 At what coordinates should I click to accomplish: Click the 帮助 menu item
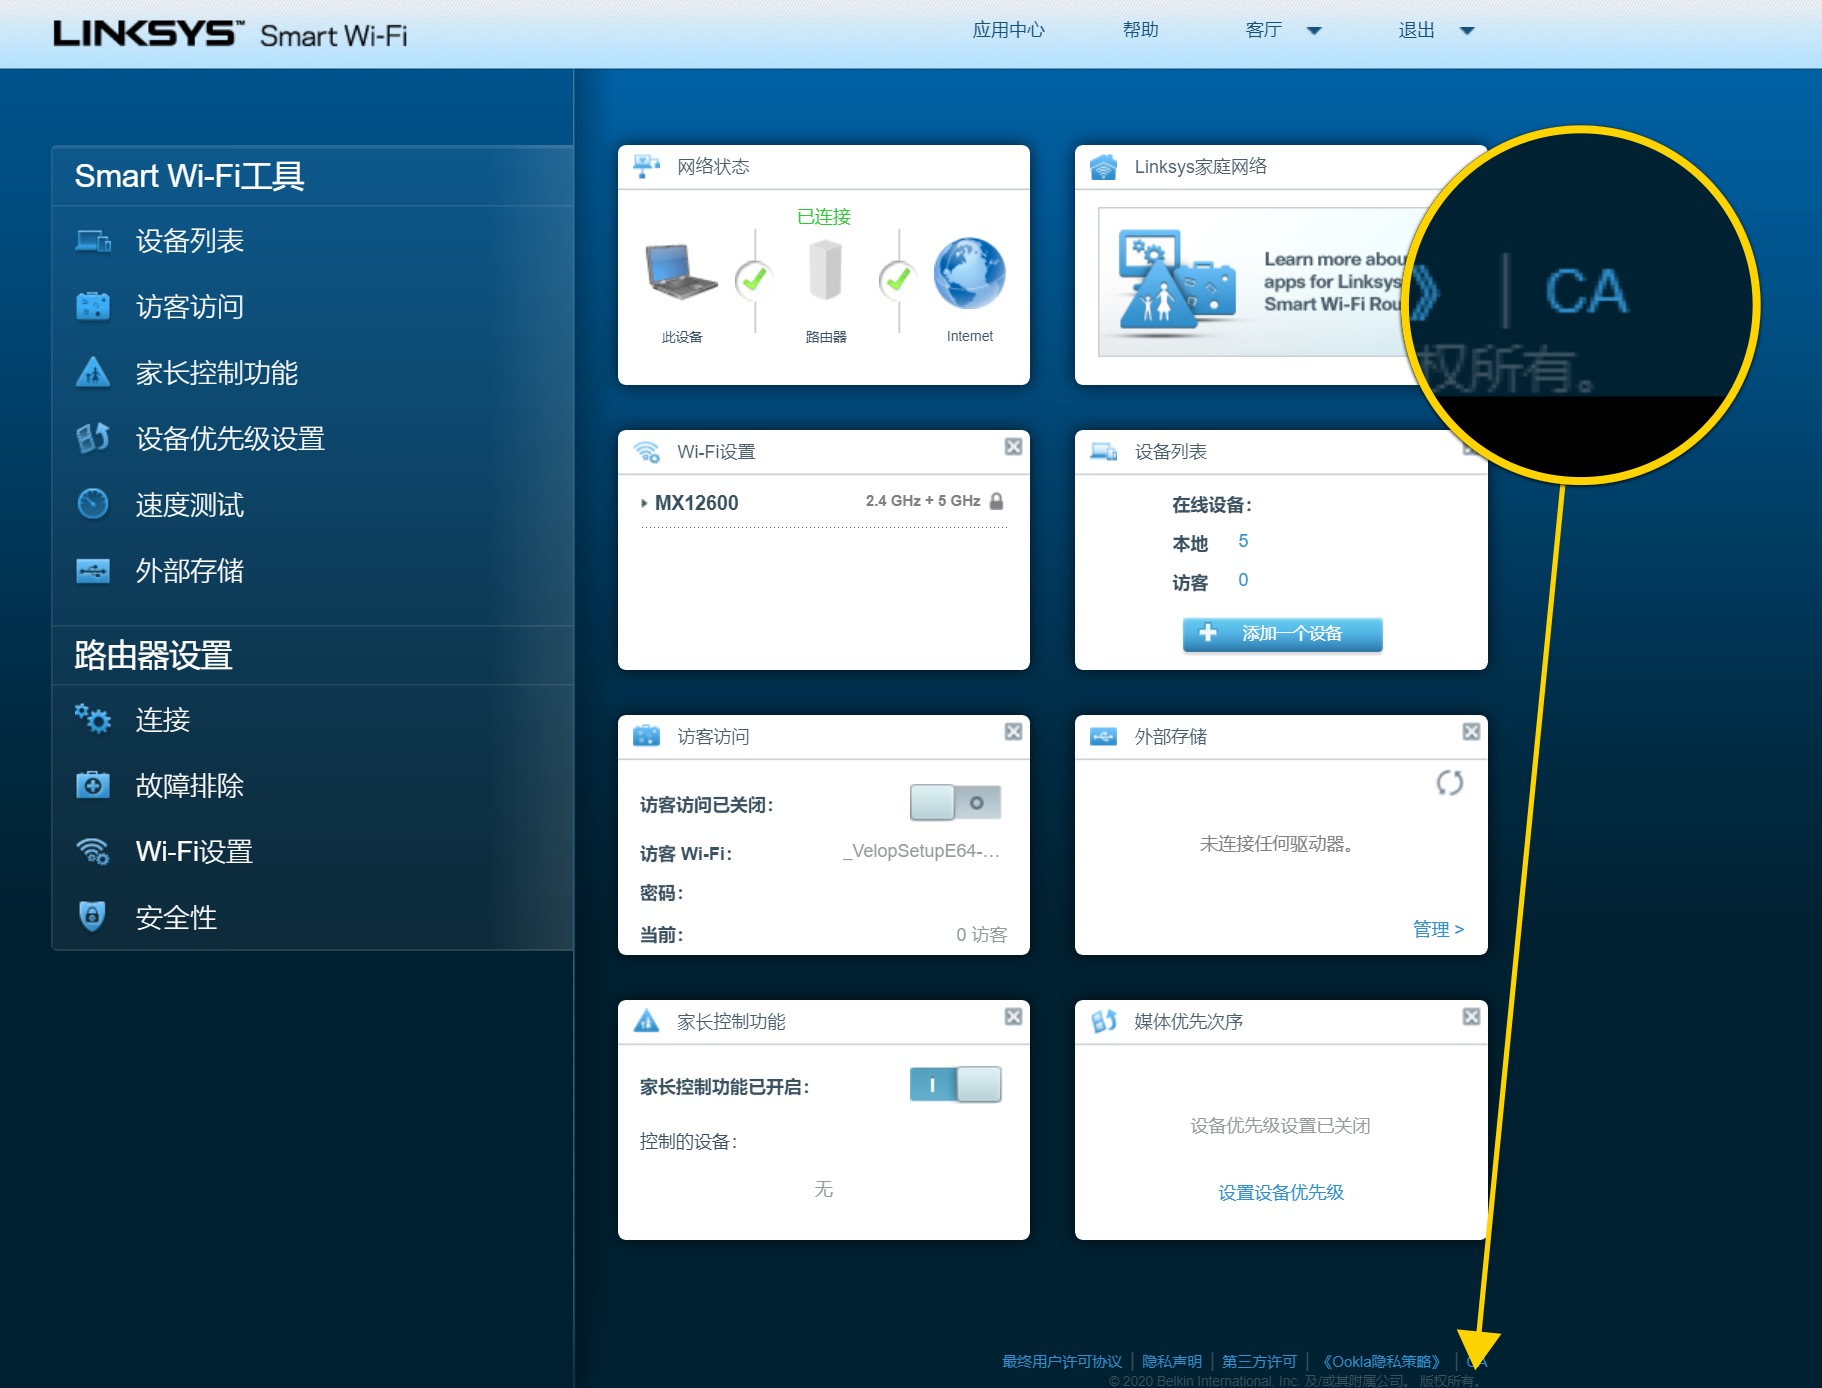click(x=1140, y=30)
